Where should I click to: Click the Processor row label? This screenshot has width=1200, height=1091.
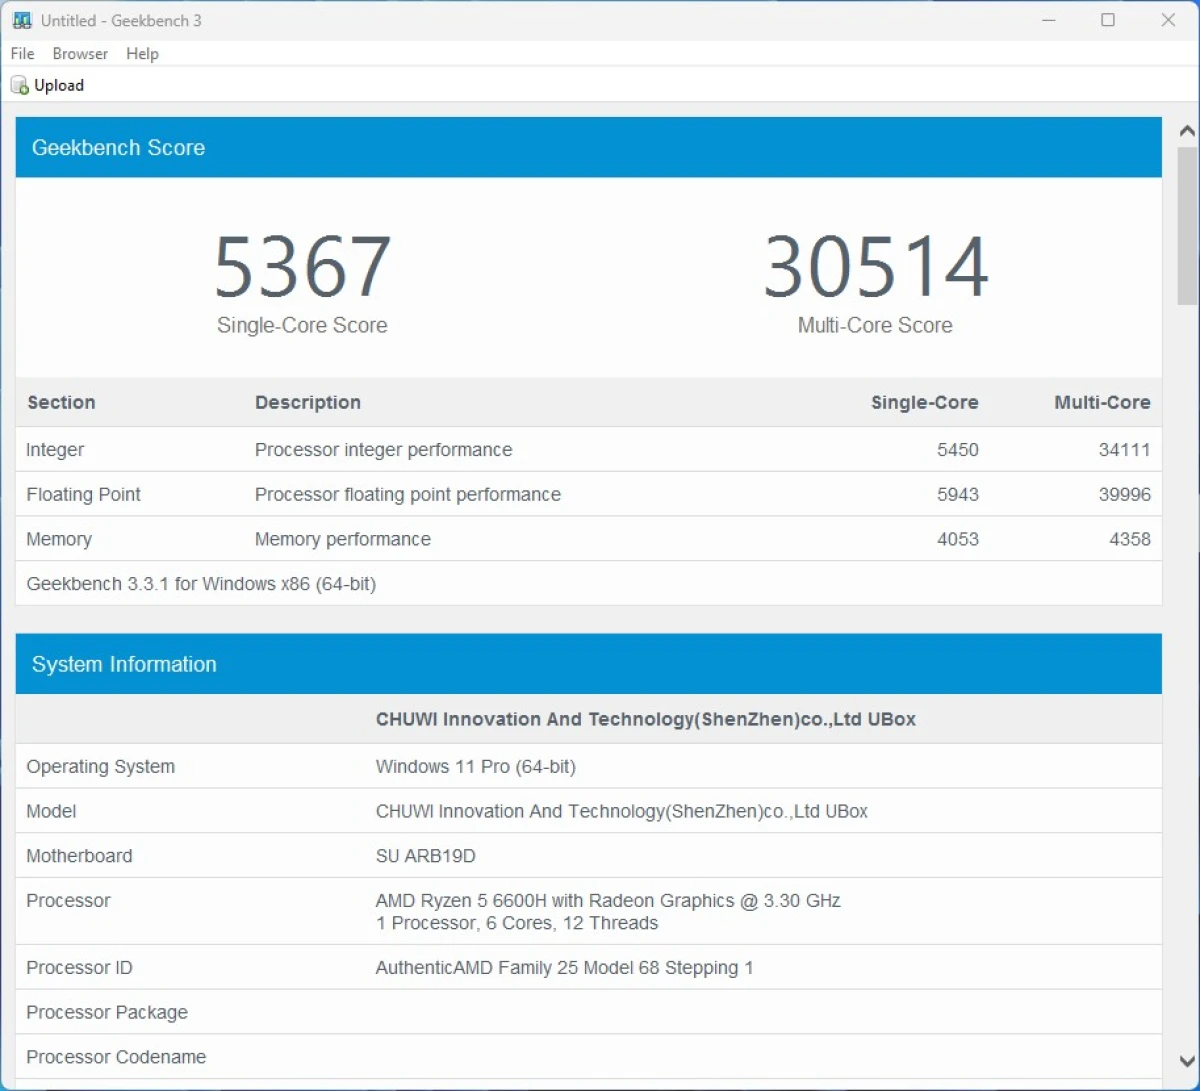[68, 901]
